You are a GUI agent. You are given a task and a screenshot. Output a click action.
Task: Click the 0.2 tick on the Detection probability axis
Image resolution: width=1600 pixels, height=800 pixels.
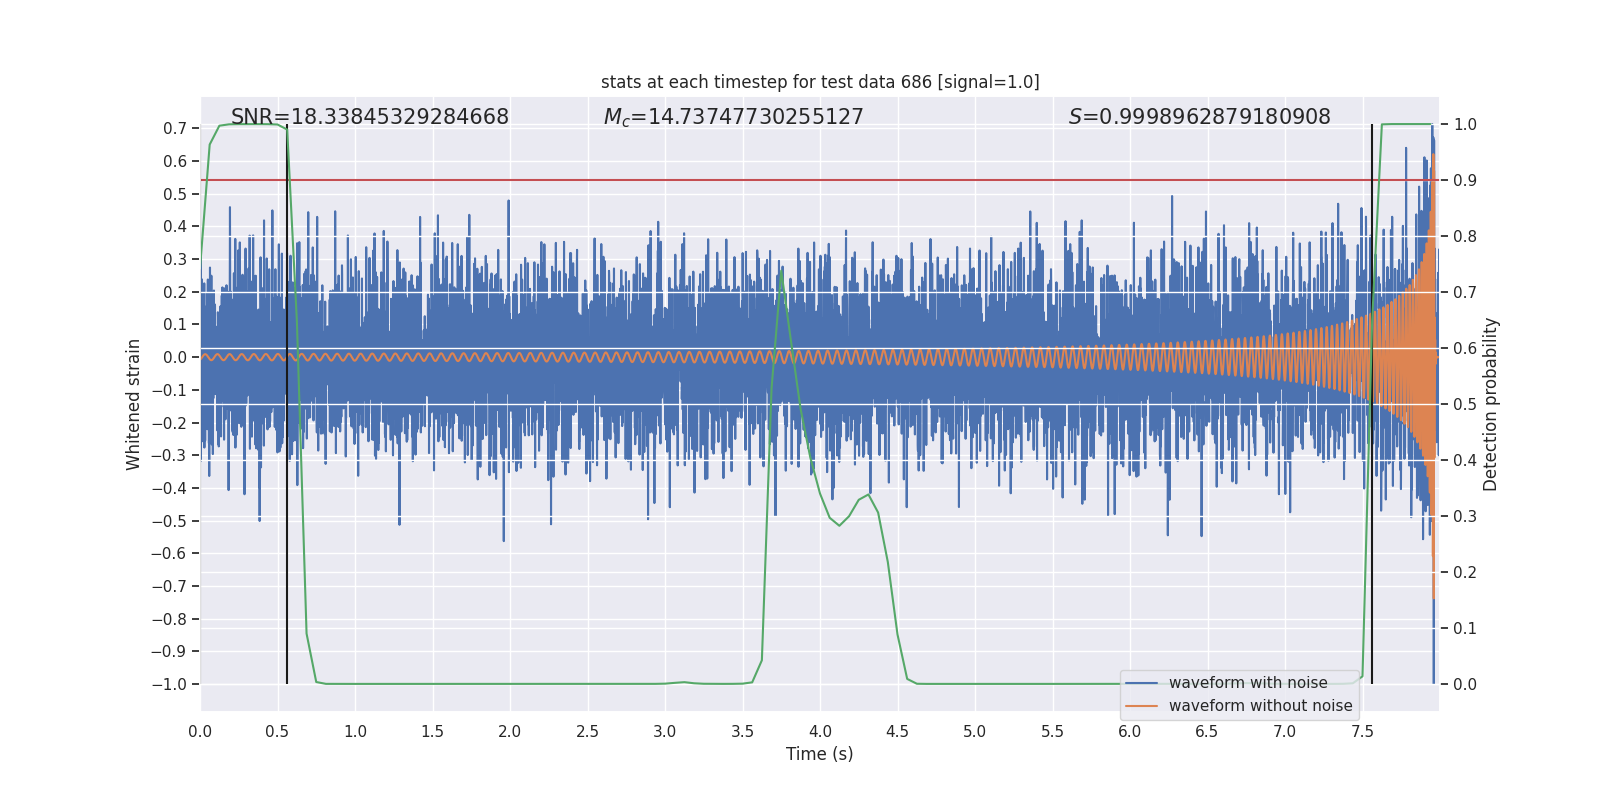click(1465, 572)
